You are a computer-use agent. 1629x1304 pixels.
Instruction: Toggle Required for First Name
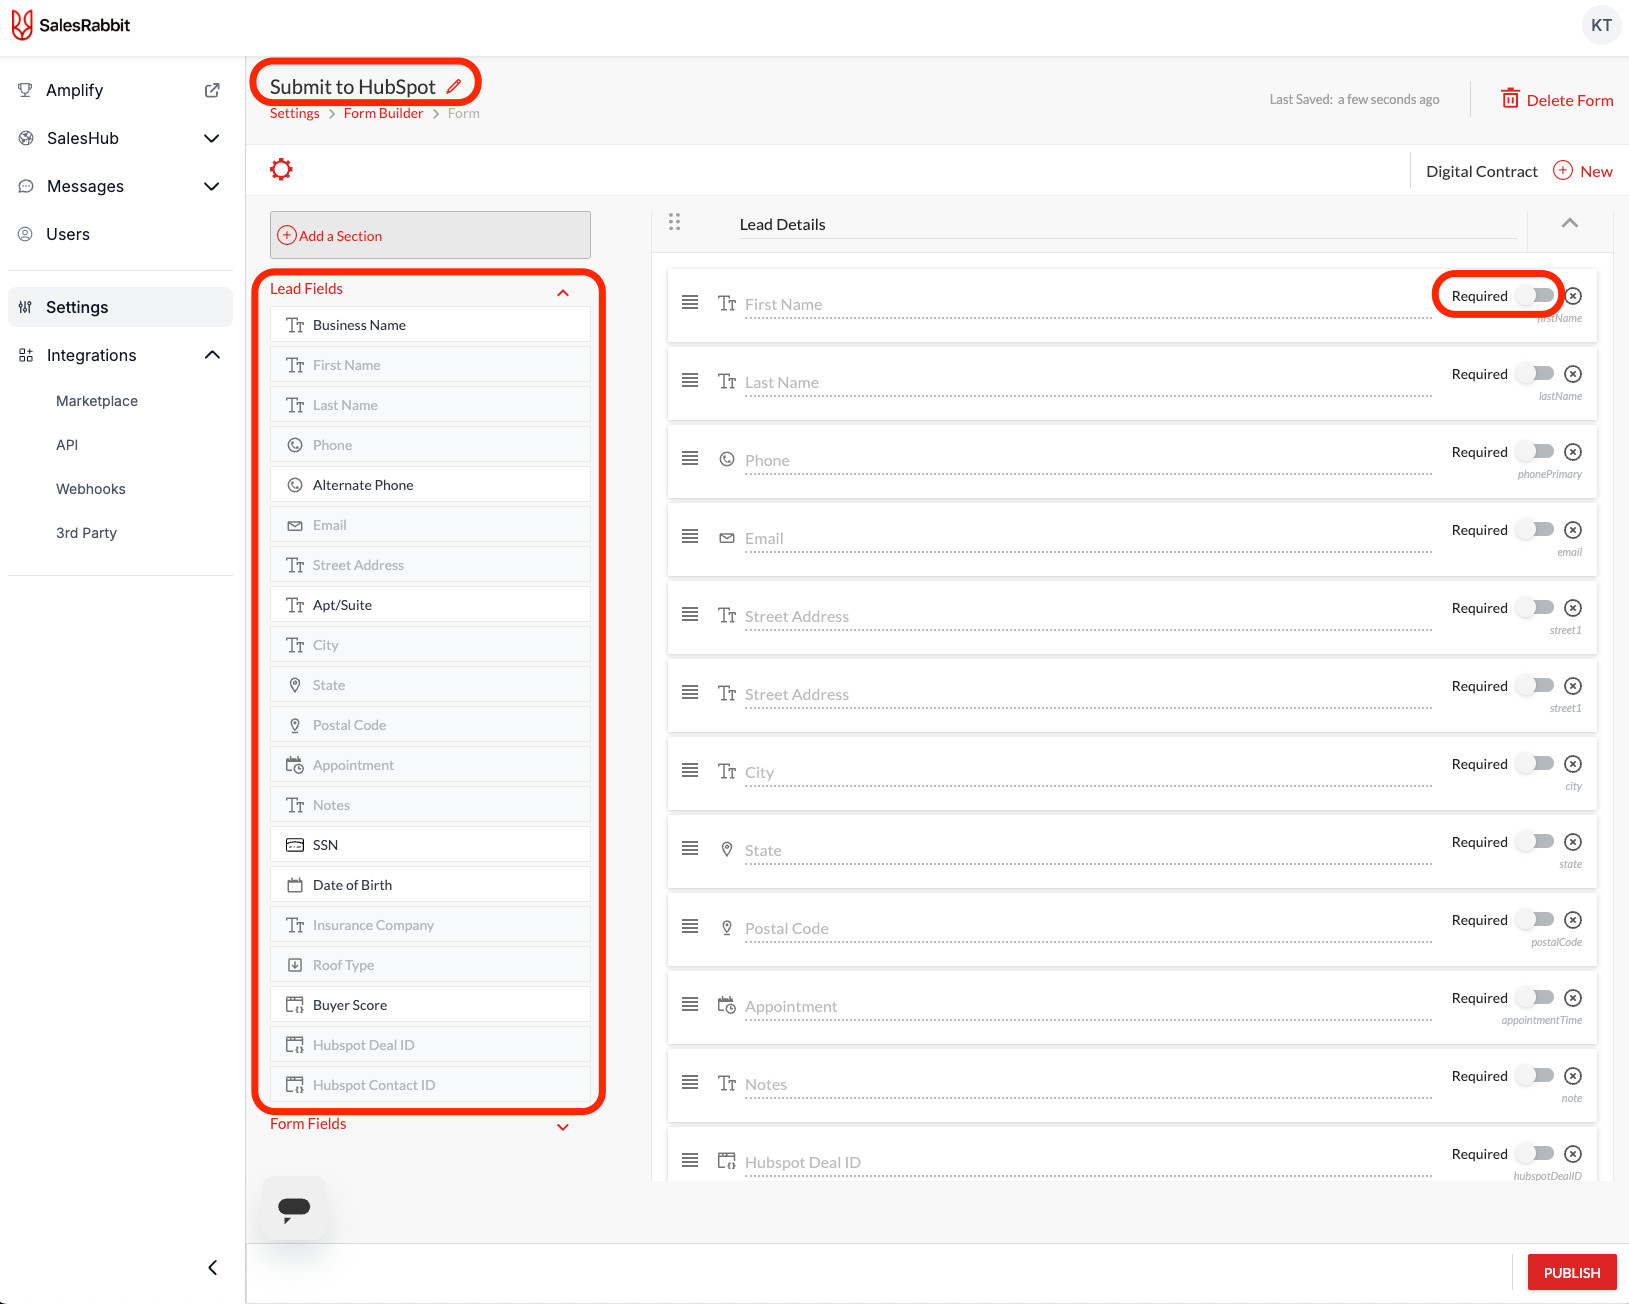point(1535,295)
